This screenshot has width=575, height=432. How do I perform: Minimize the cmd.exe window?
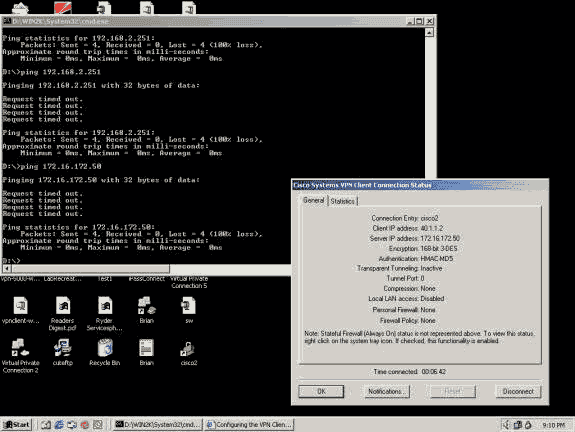(411, 21)
